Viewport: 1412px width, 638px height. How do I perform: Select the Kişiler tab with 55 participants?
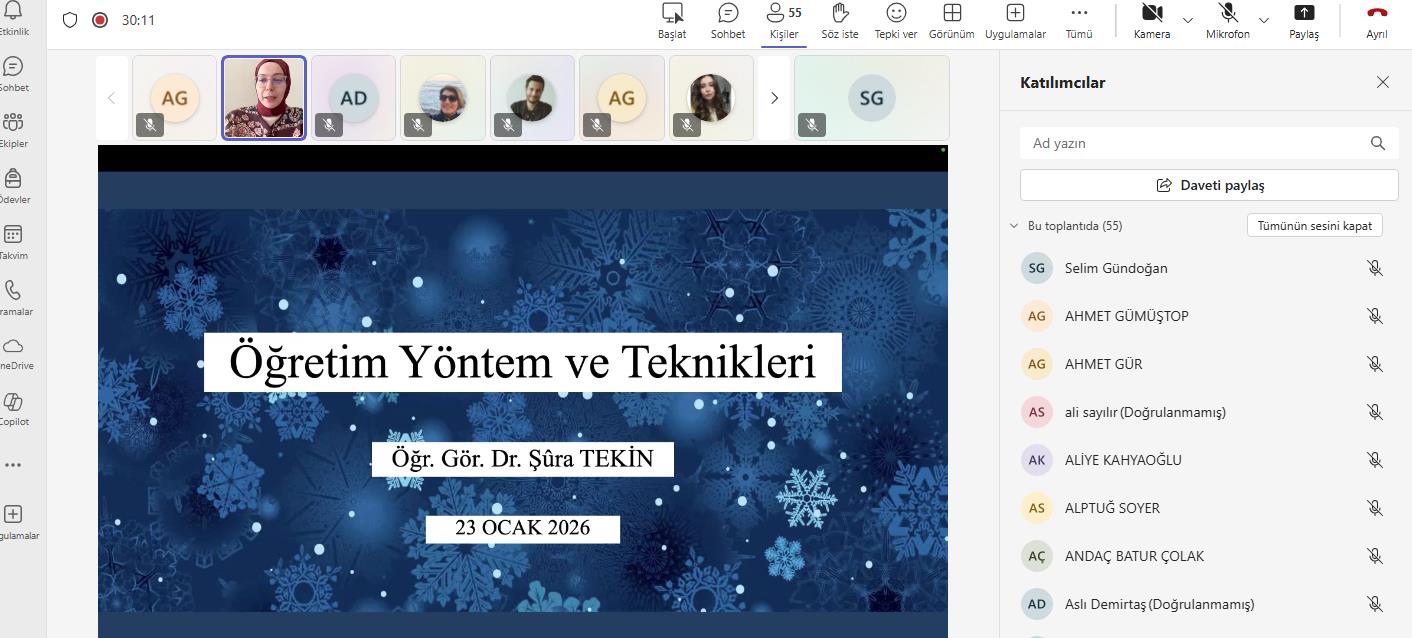point(783,14)
